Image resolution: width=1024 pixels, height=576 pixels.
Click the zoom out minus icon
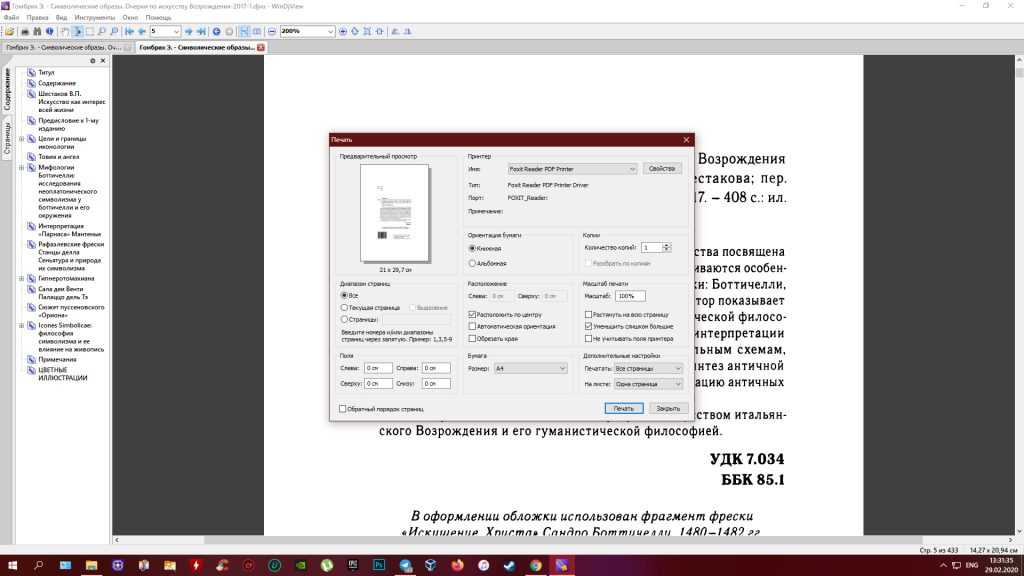[272, 31]
